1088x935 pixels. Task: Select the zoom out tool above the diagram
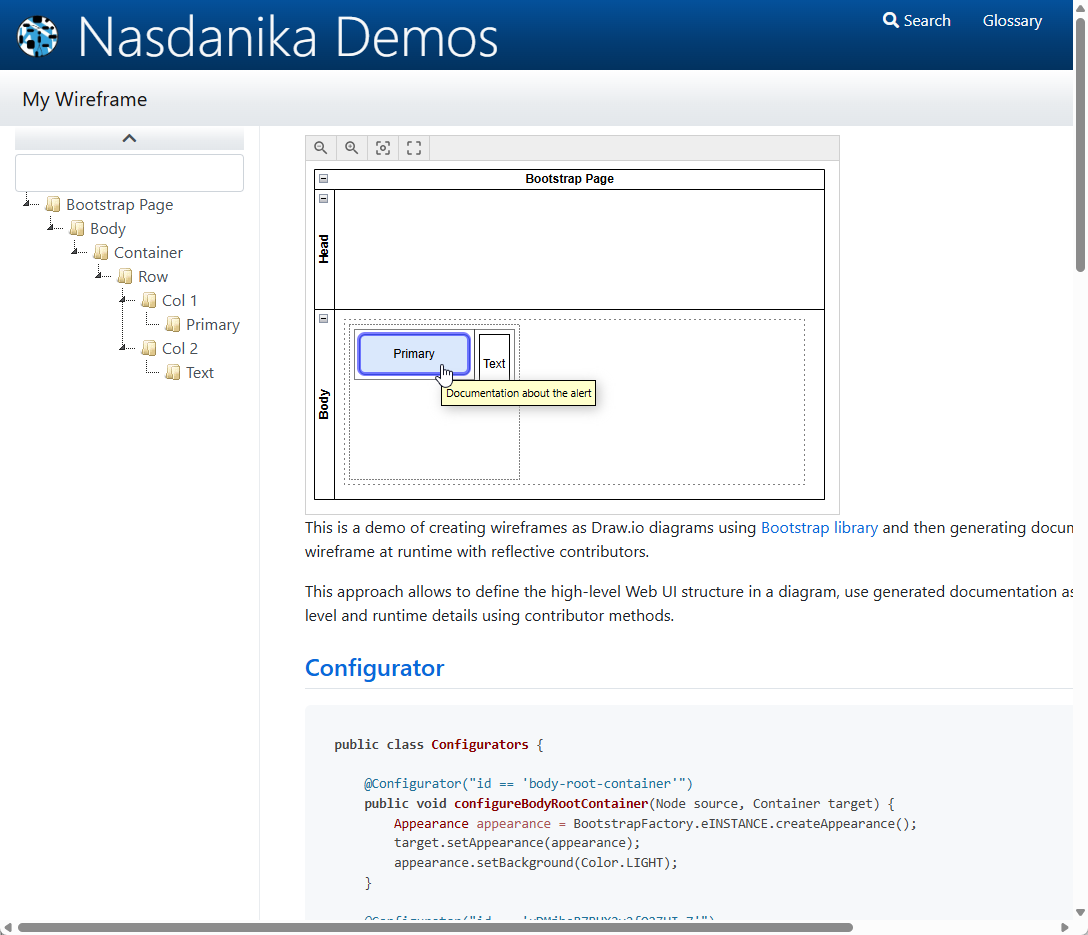[321, 147]
